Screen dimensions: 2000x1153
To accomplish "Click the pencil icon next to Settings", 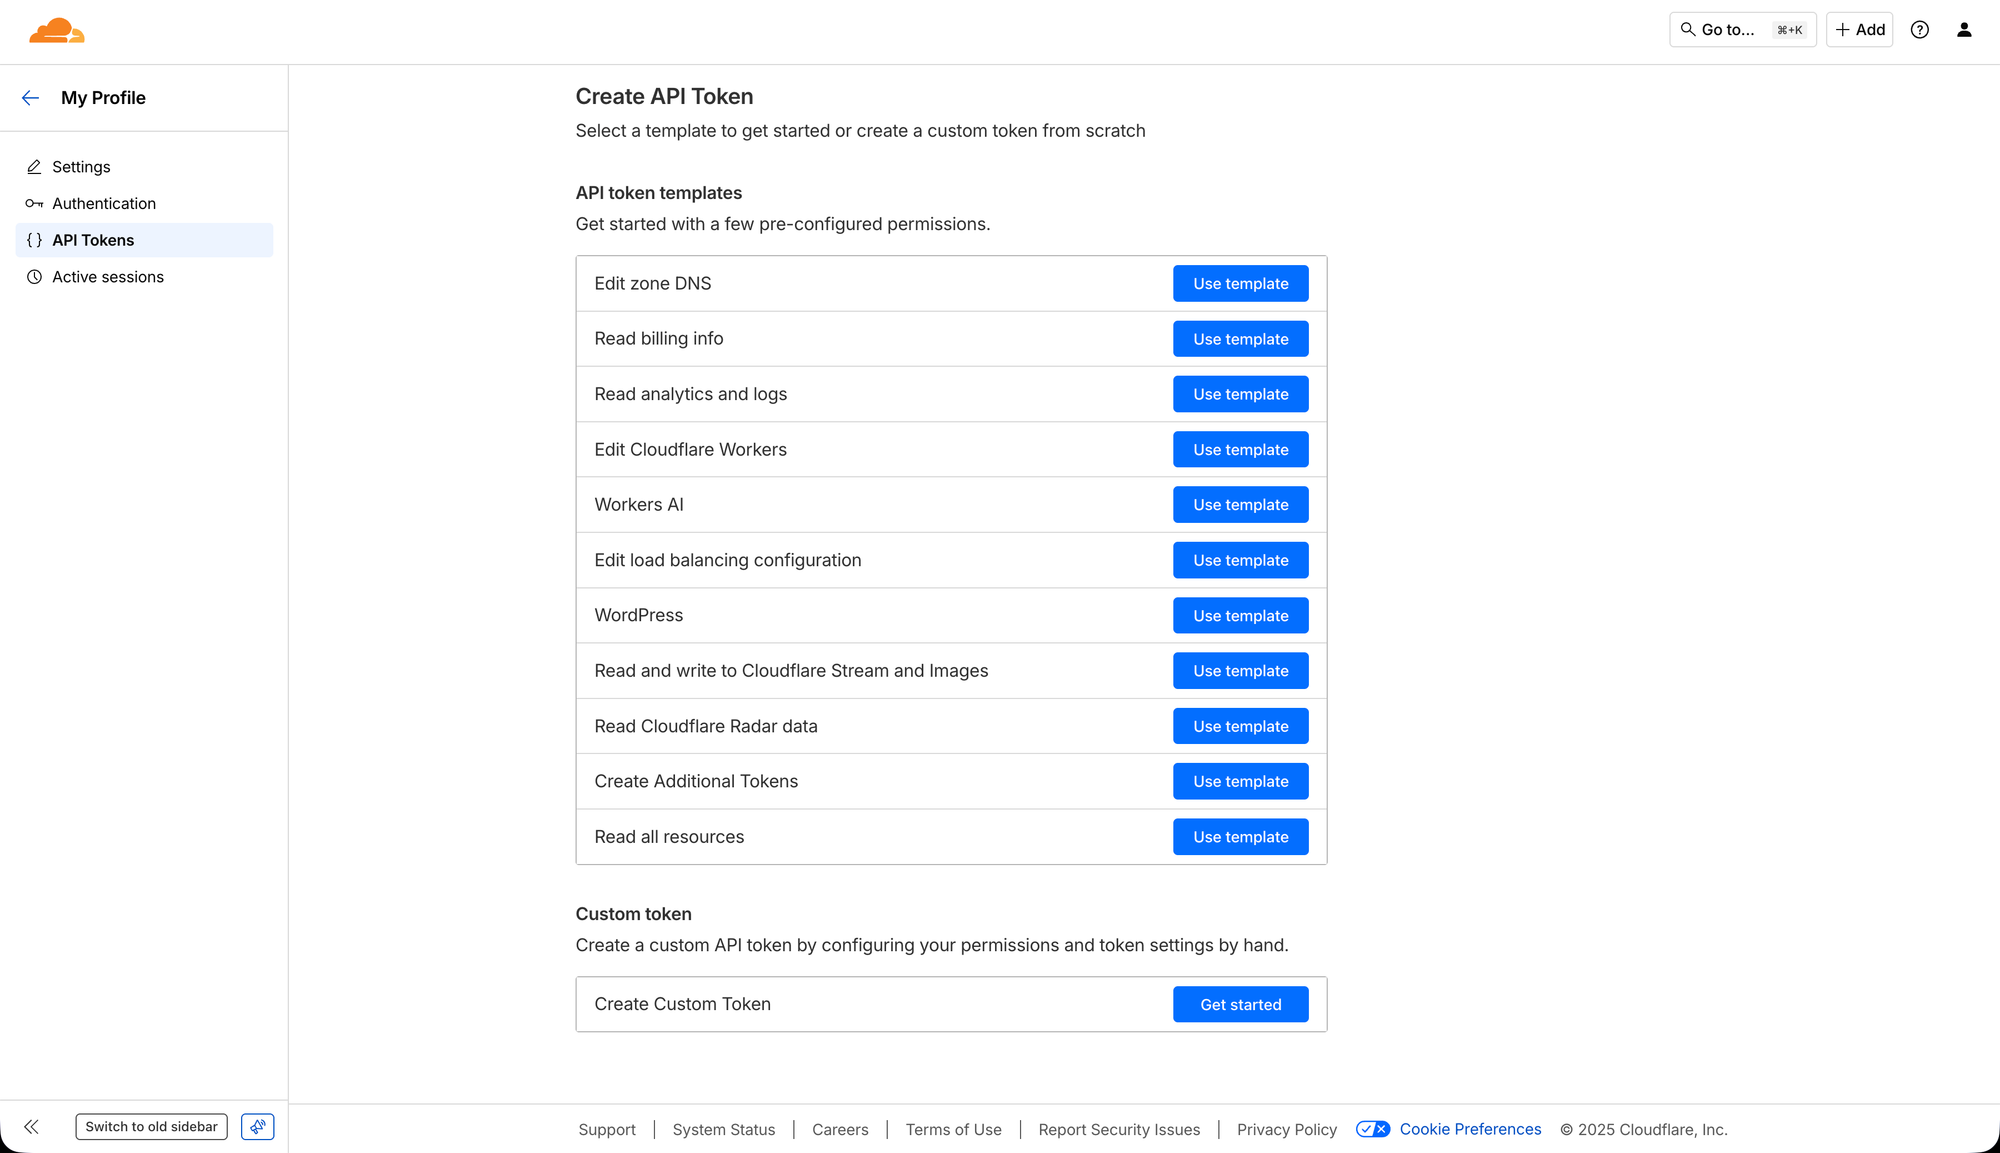I will [x=35, y=166].
